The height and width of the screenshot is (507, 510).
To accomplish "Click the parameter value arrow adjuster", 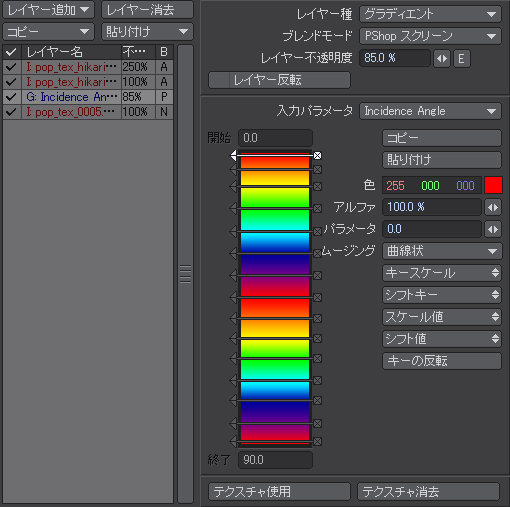I will pyautogui.click(x=493, y=229).
